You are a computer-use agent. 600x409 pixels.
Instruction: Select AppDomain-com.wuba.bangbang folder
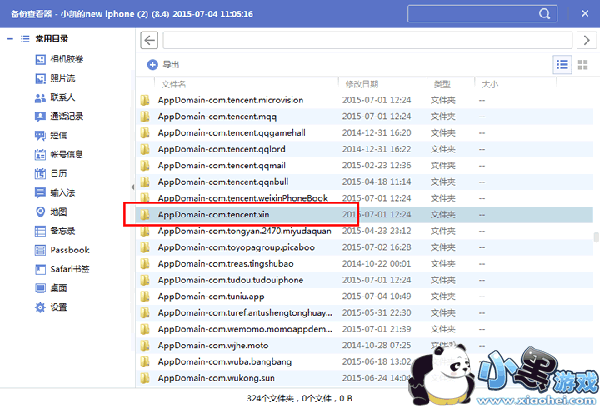(x=364, y=362)
